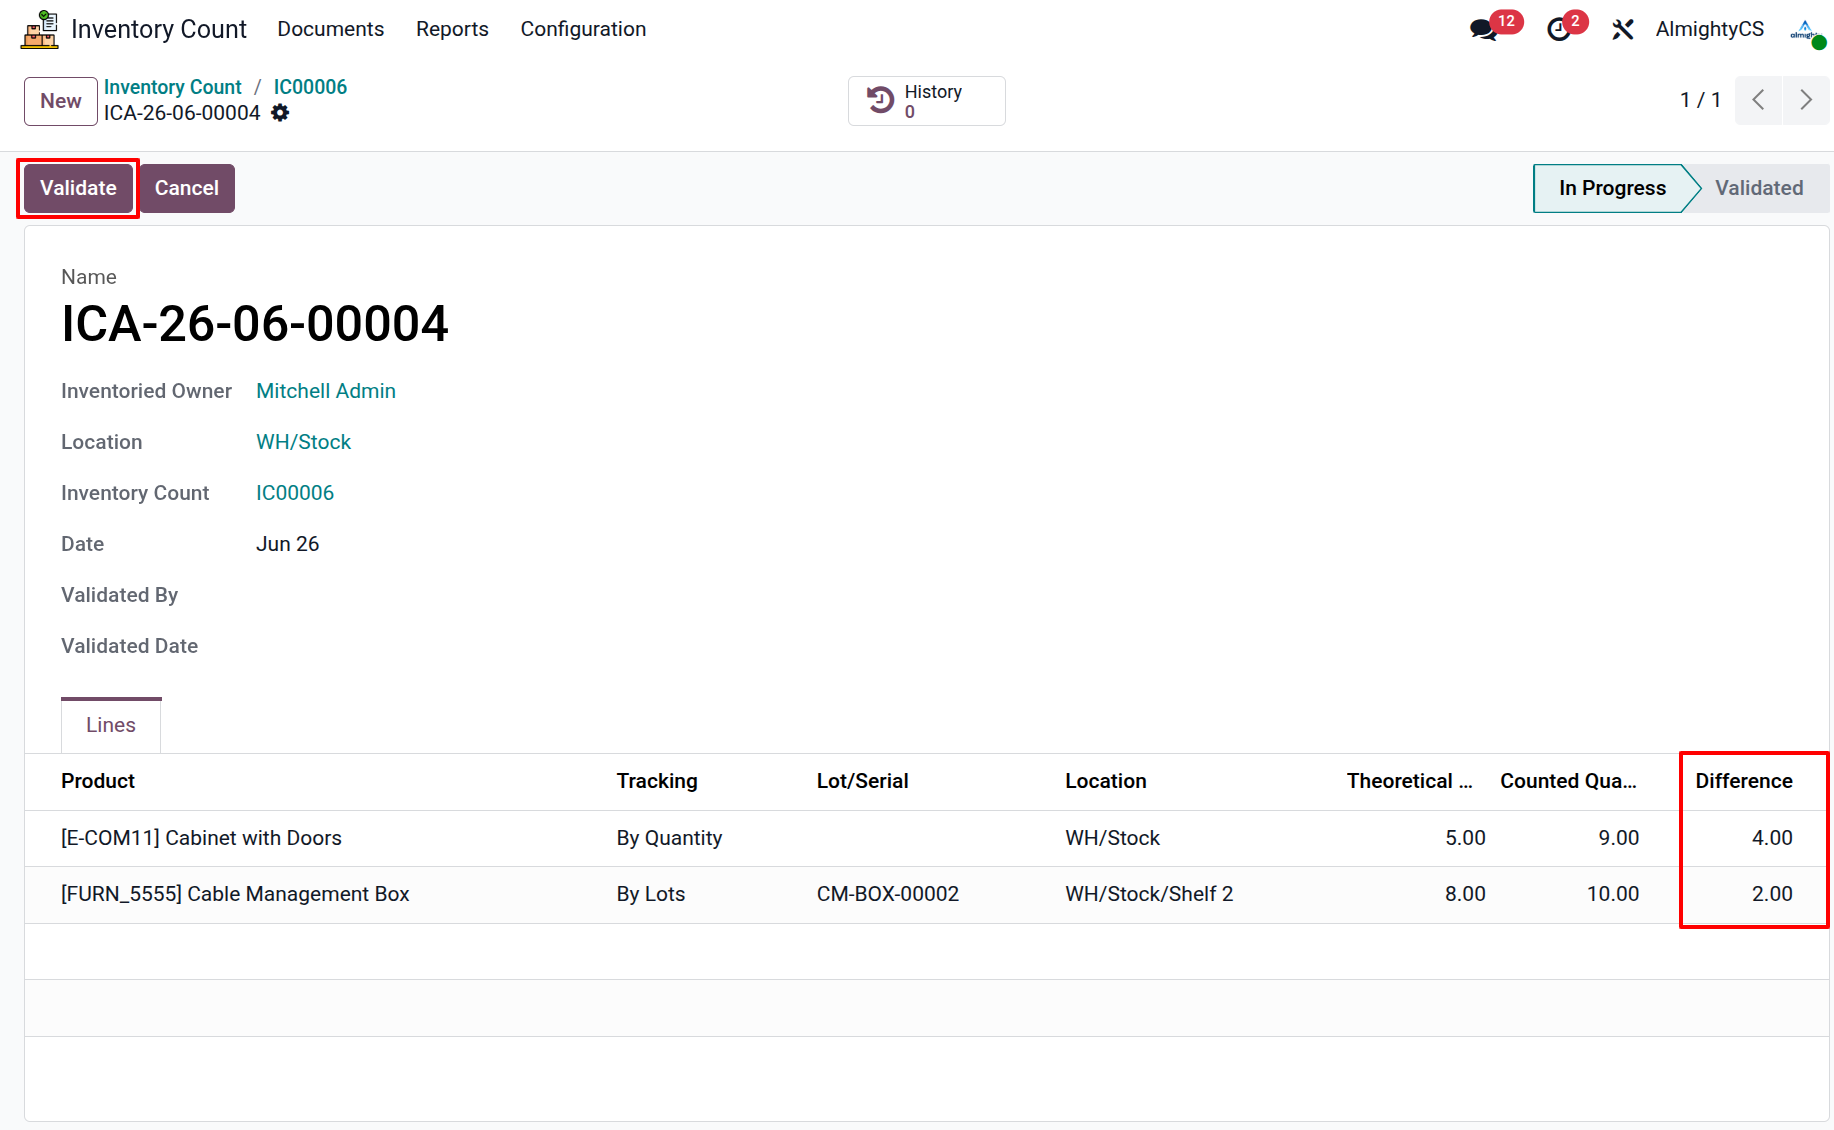Follow the Inventory Count breadcrumb link
This screenshot has height=1130, width=1834.
[173, 87]
